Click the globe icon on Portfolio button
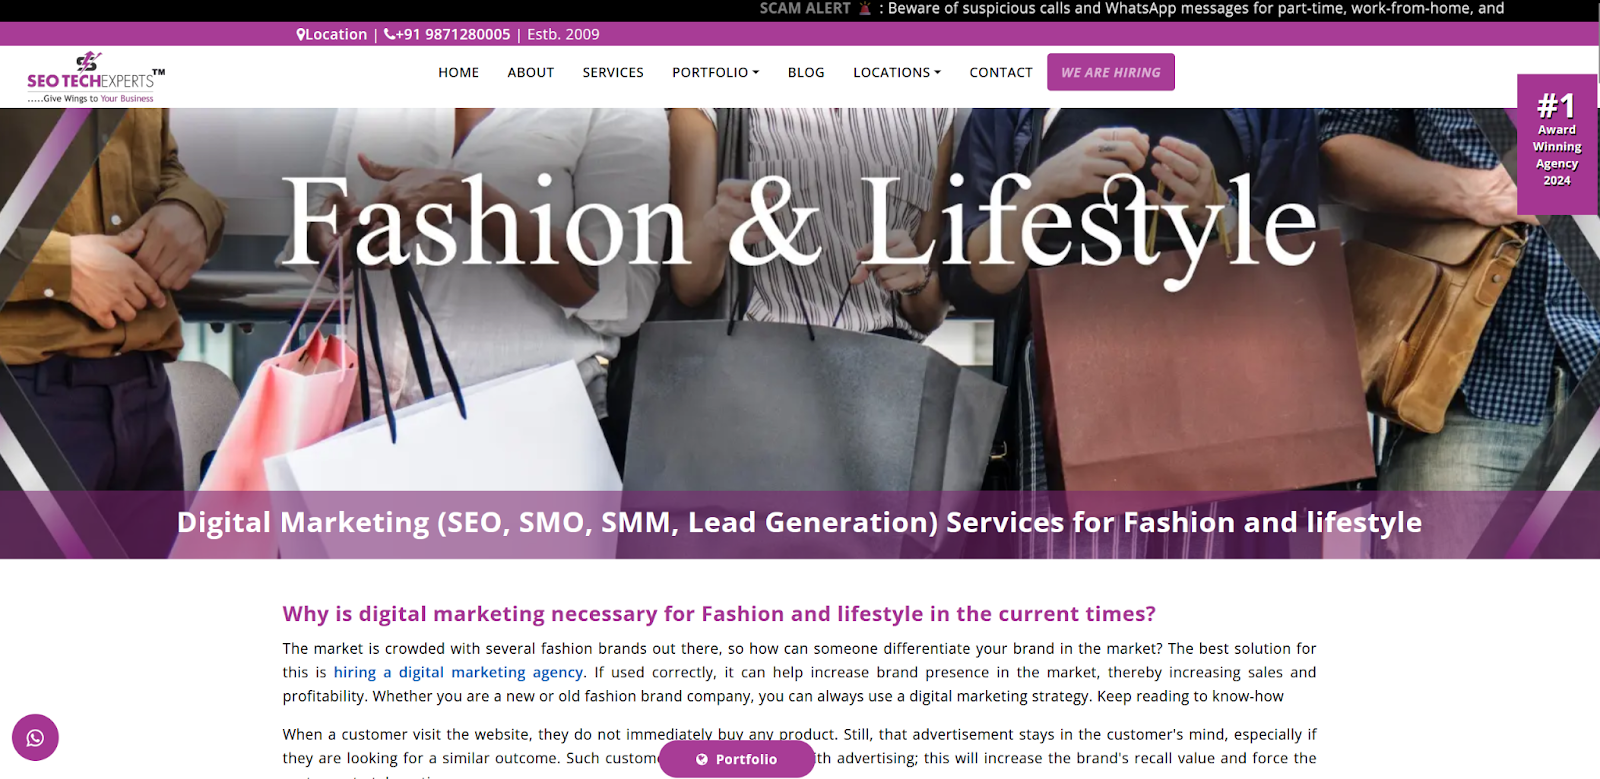Viewport: 1600px width, 779px height. point(702,759)
